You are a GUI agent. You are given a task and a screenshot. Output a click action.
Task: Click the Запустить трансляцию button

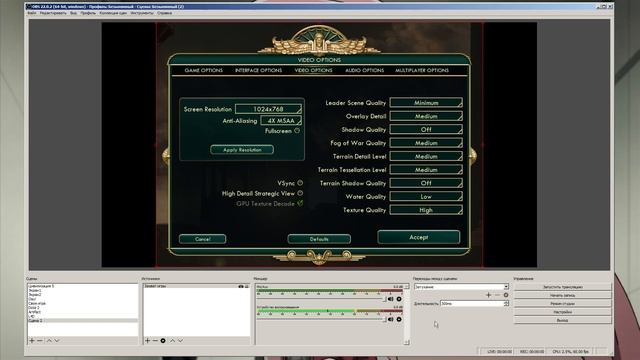(562, 287)
